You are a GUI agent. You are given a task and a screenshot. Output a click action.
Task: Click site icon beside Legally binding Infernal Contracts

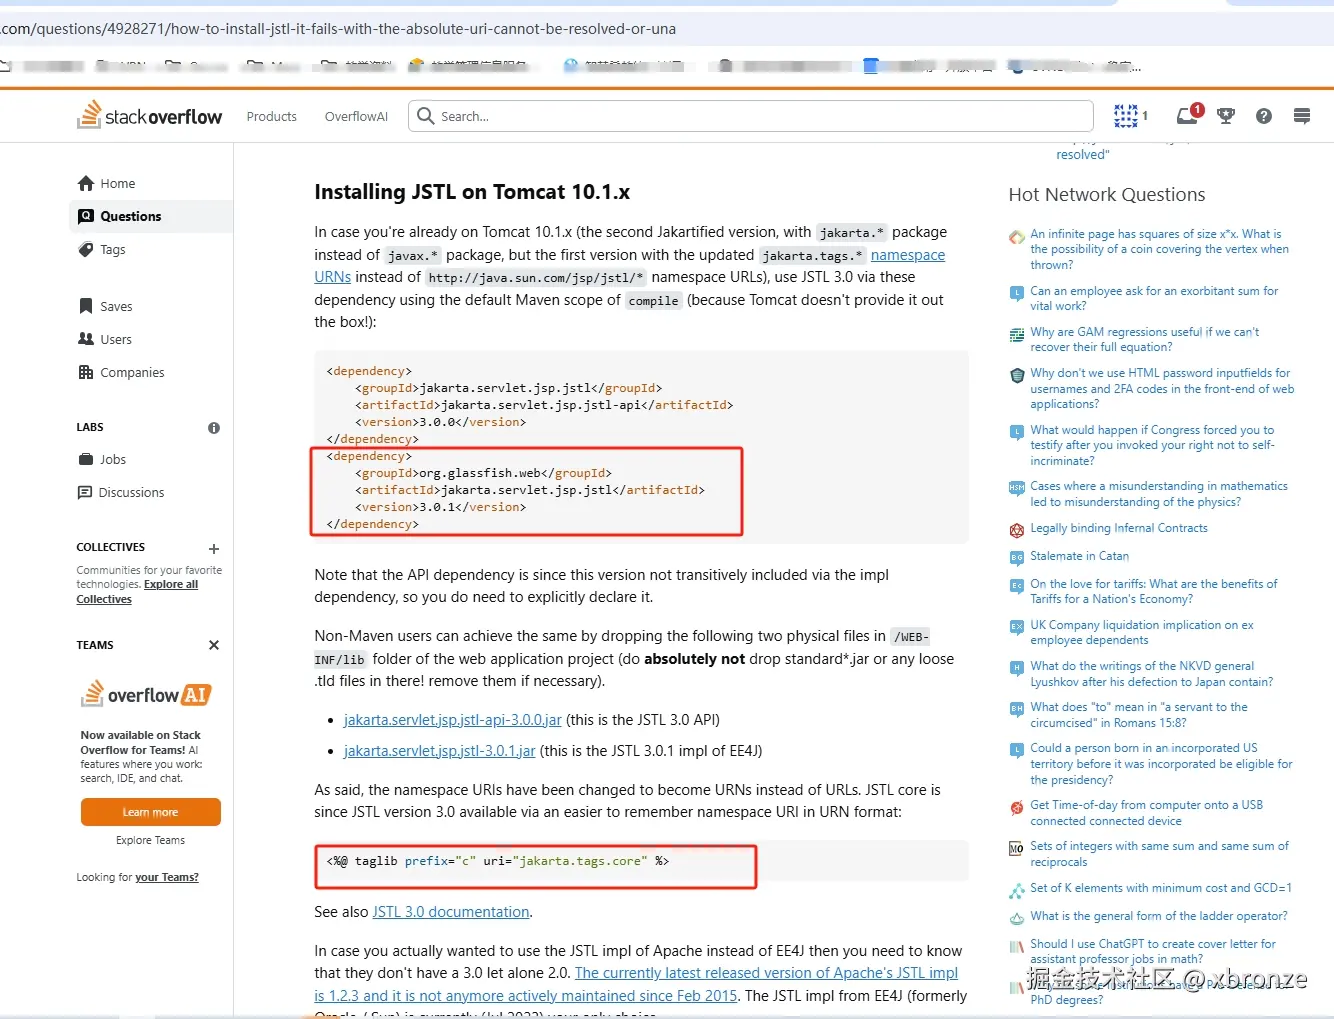pos(1016,529)
